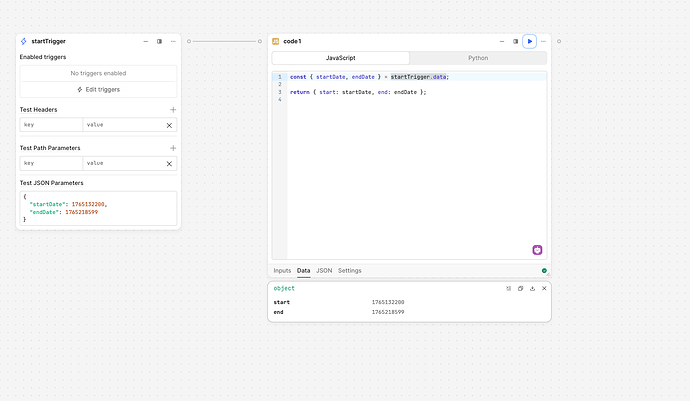Add a new Test Headers row
The height and width of the screenshot is (401, 690).
(172, 109)
